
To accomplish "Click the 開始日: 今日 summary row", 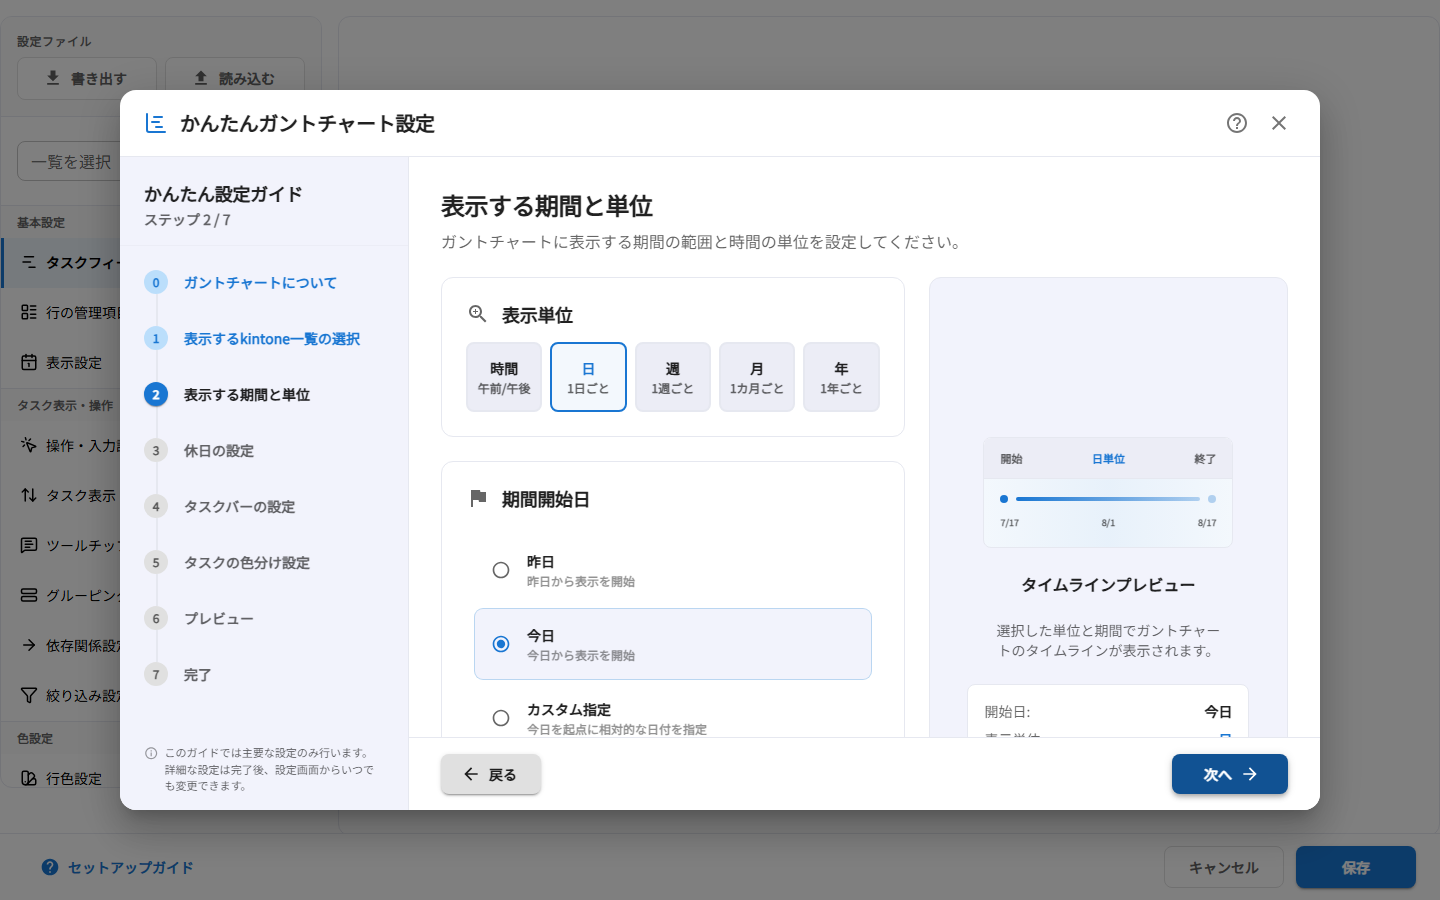I will [x=1108, y=712].
